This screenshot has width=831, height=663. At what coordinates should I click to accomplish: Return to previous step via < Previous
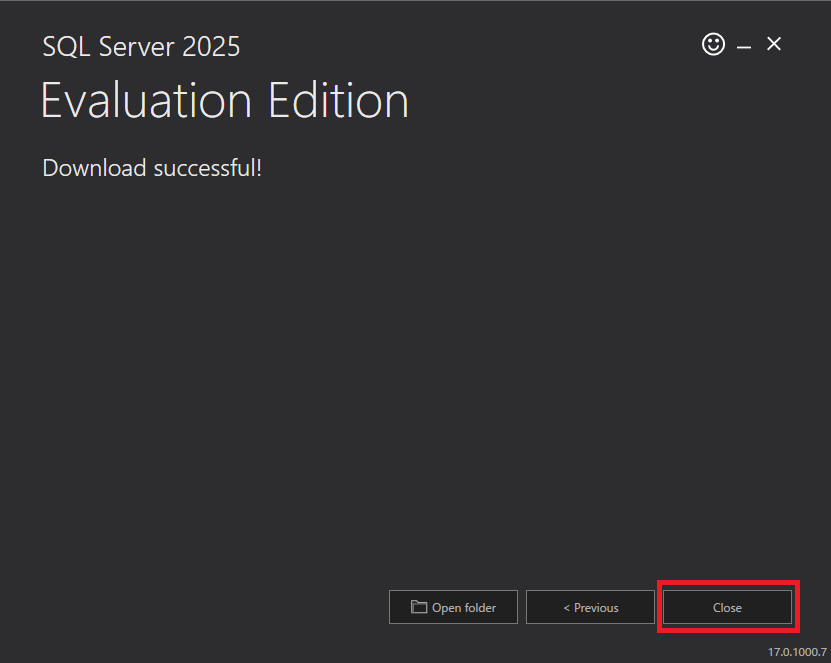pos(590,607)
